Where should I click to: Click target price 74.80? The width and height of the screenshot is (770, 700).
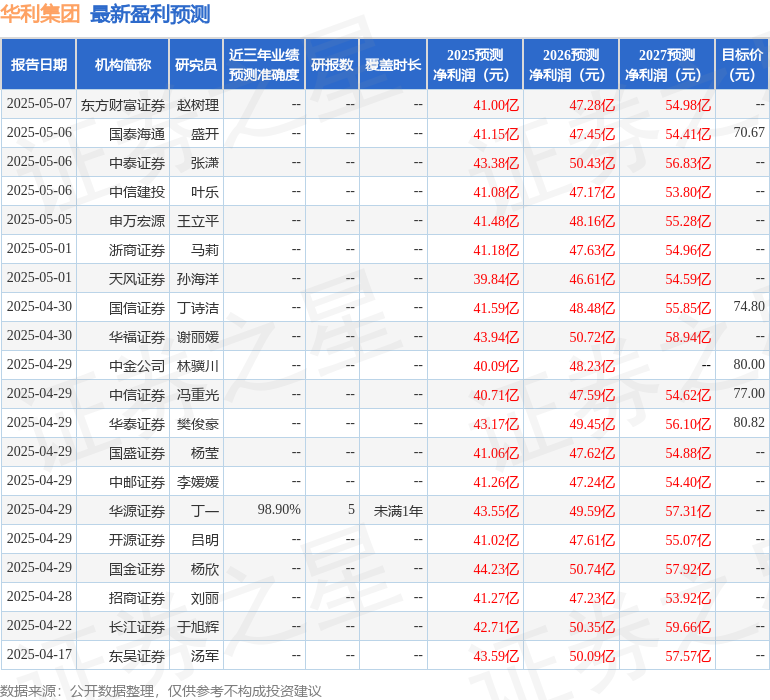749,306
